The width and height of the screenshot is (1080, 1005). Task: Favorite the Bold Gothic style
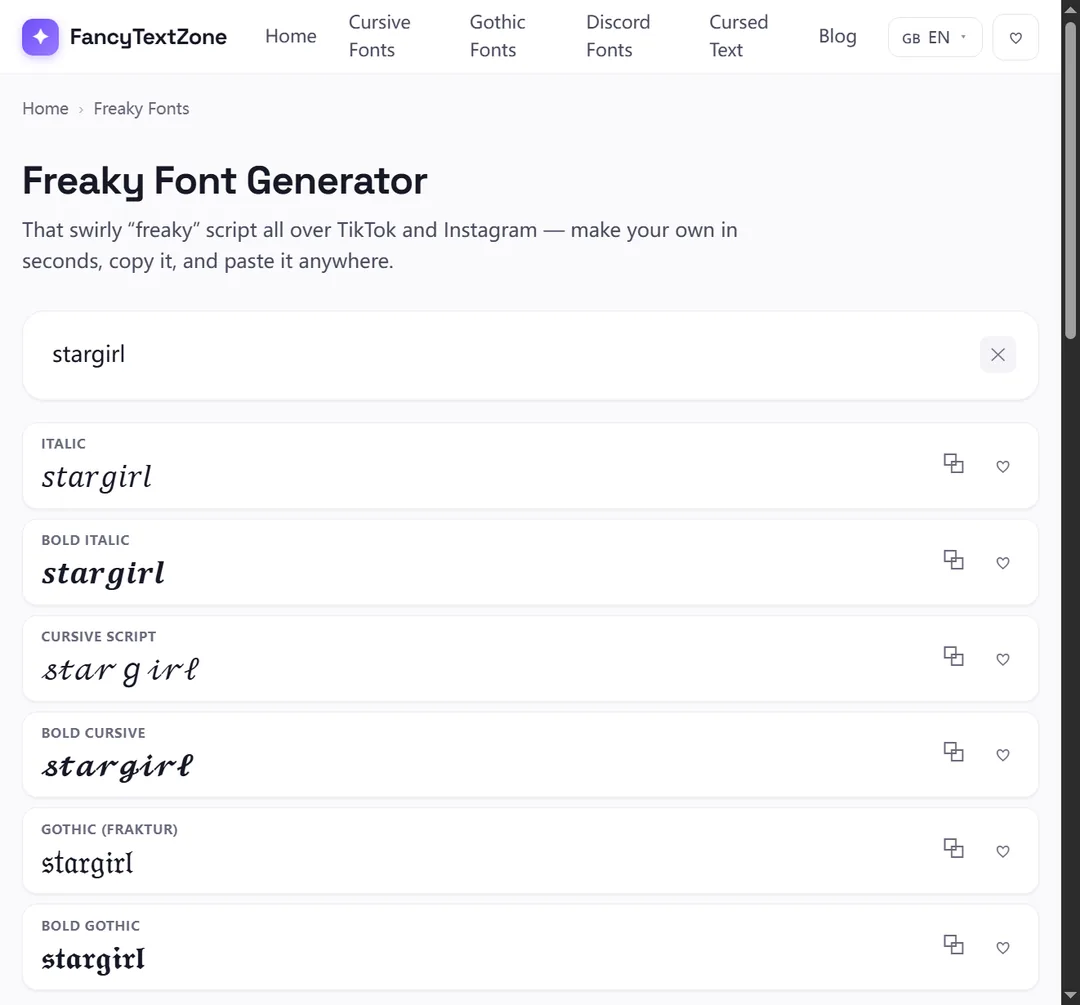click(x=1003, y=948)
